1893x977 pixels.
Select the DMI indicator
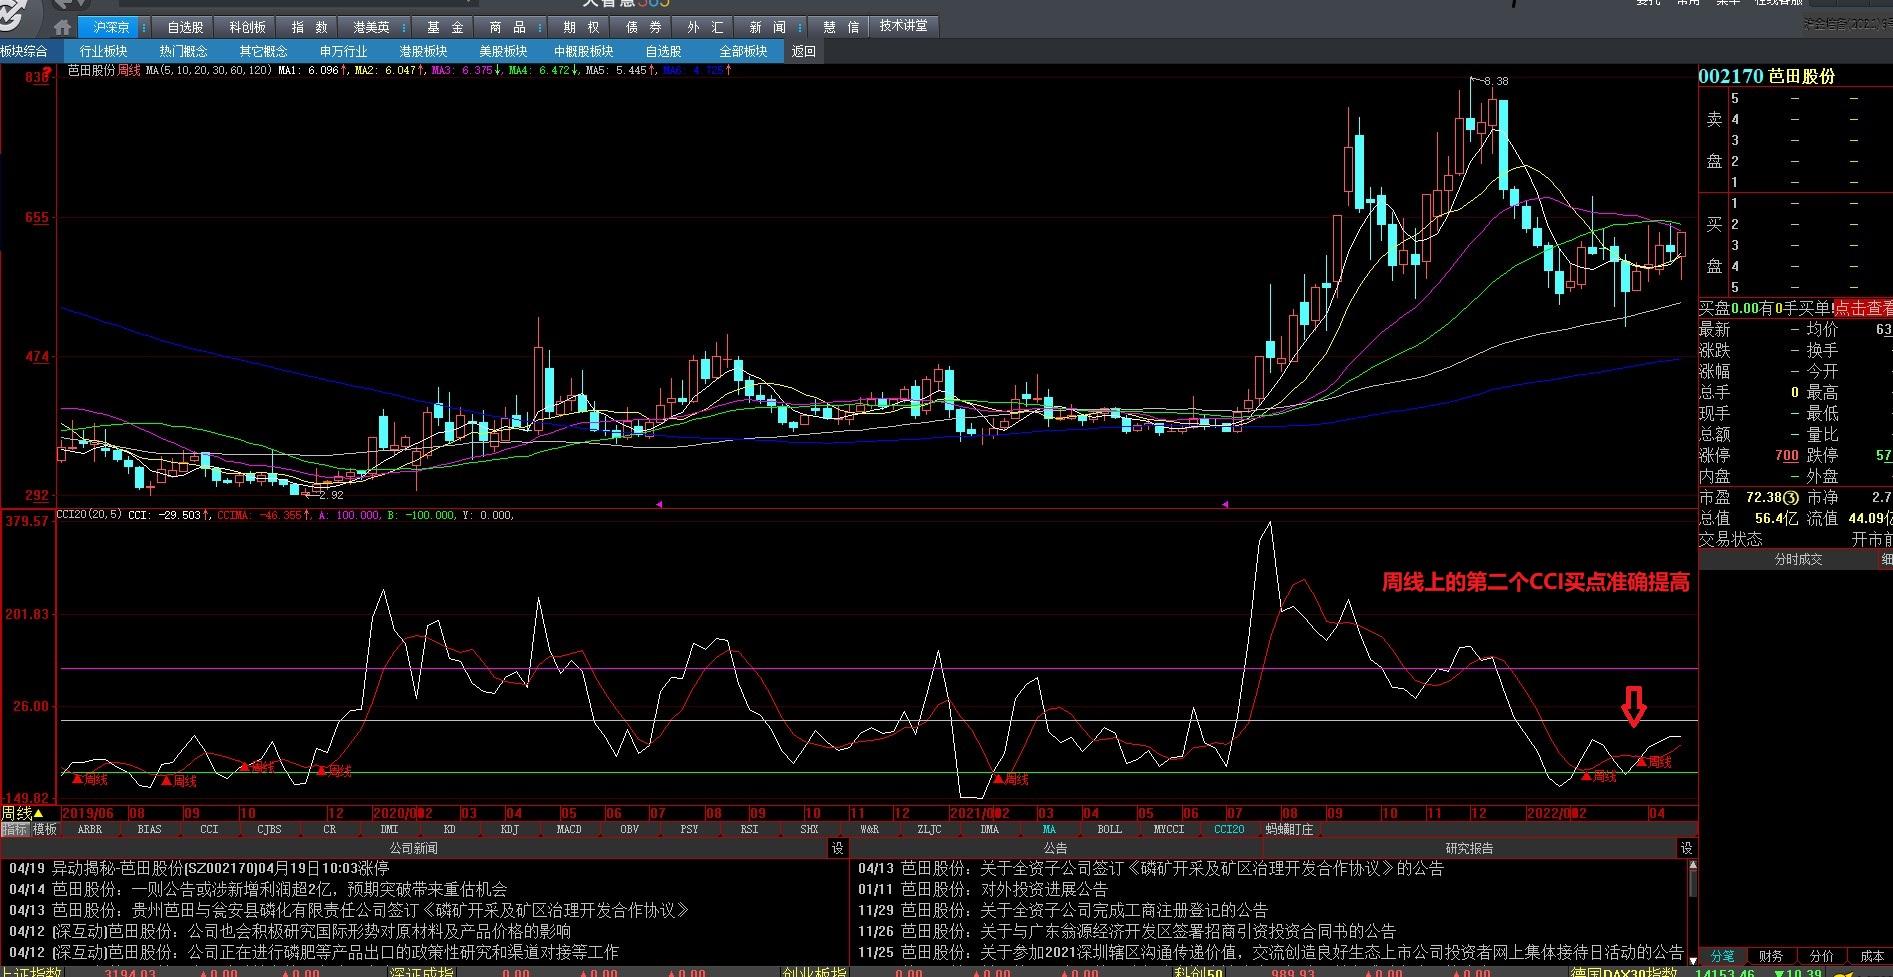coord(389,829)
